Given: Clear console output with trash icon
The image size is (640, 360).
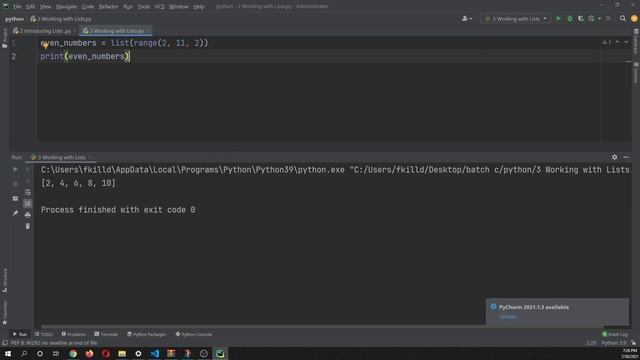Looking at the screenshot, I should tap(28, 226).
